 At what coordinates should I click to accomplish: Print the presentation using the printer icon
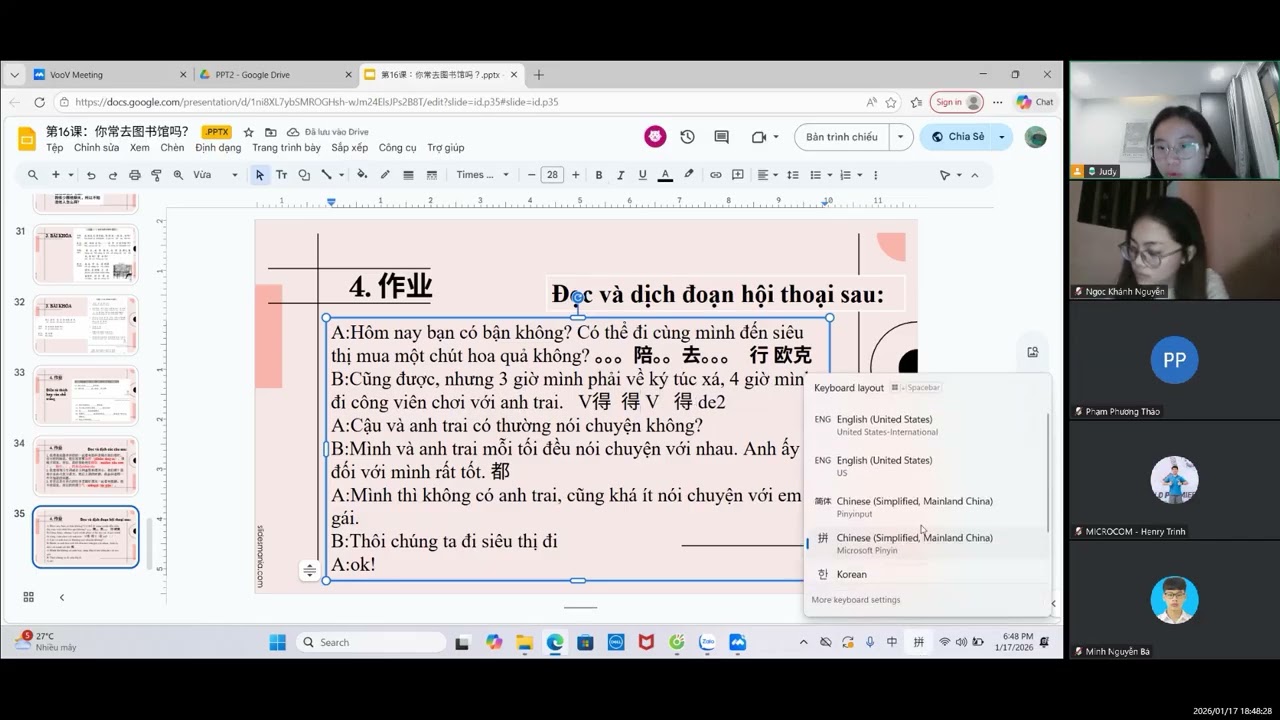pyautogui.click(x=134, y=175)
